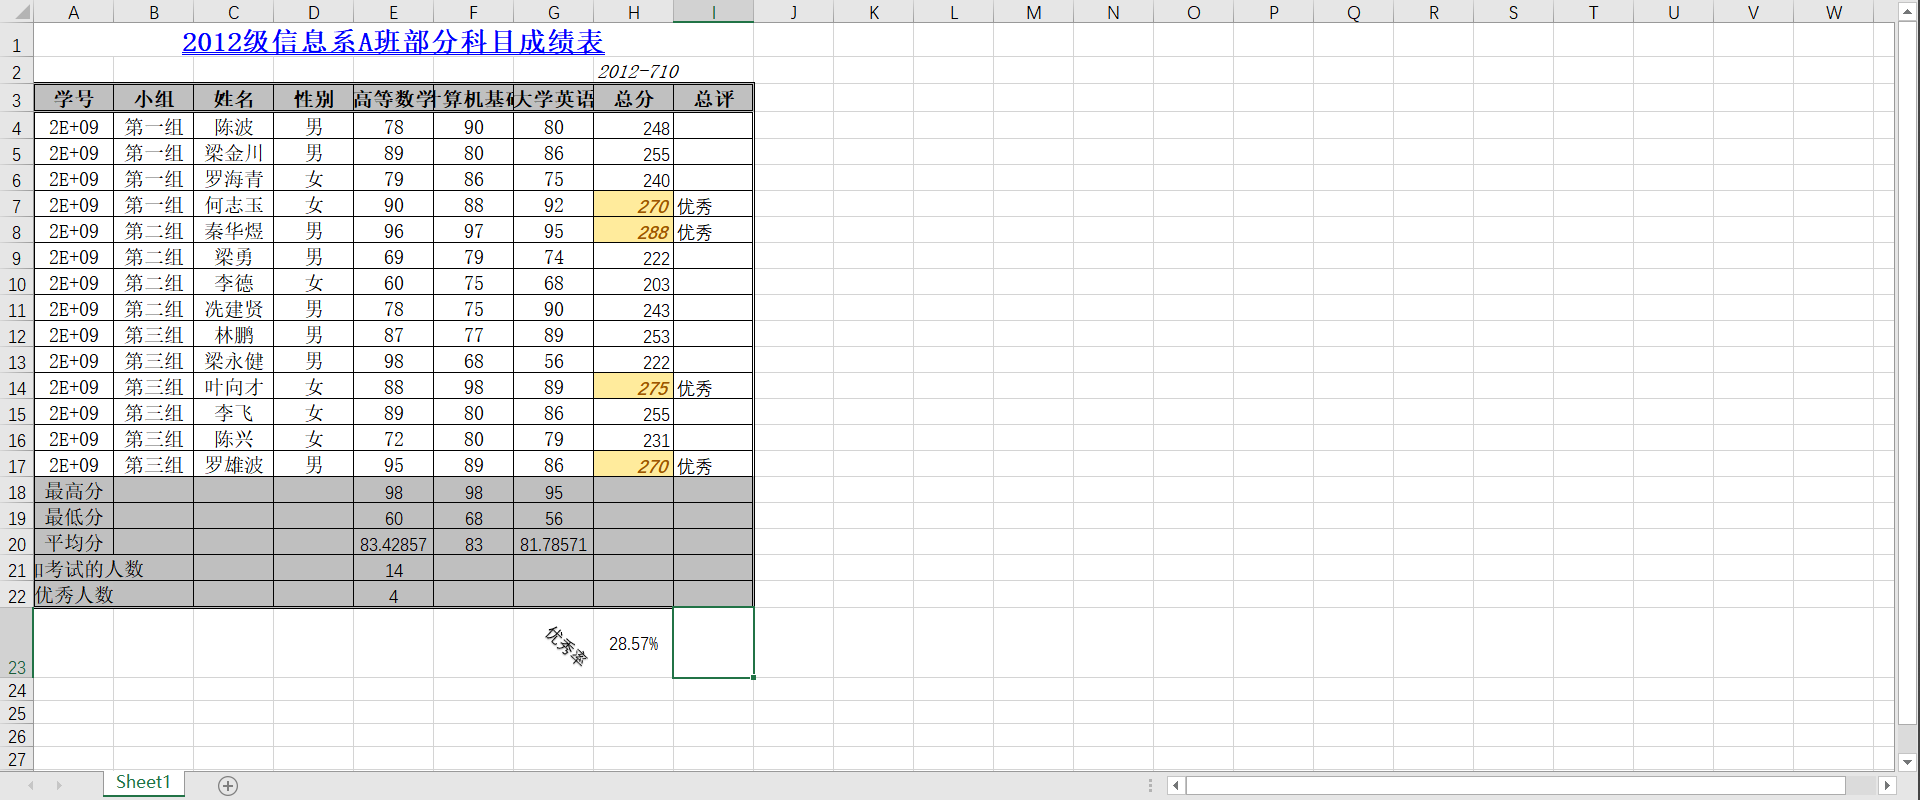The height and width of the screenshot is (800, 1920).
Task: Click the sheet tab bar split handle
Action: pos(1150,786)
